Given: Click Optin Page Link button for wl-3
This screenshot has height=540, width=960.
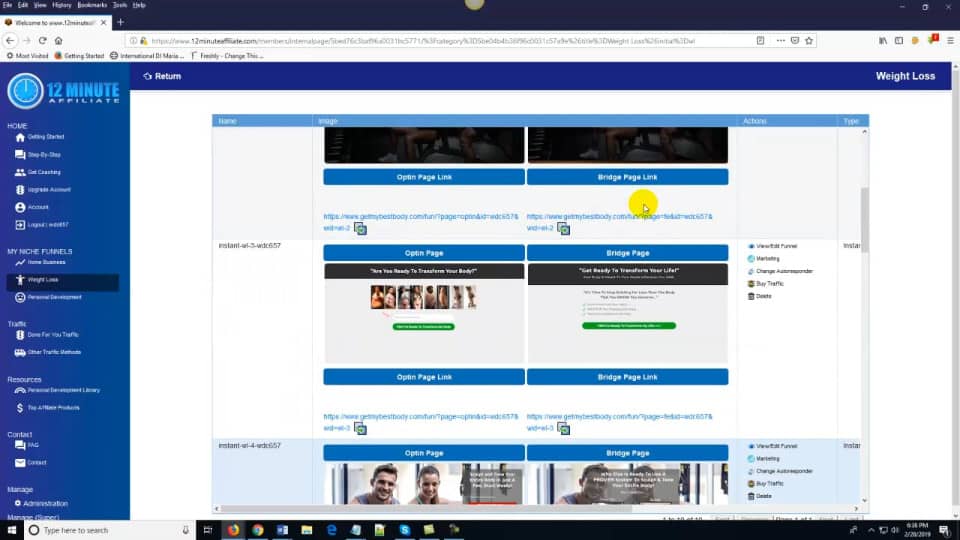Looking at the screenshot, I should coord(424,377).
